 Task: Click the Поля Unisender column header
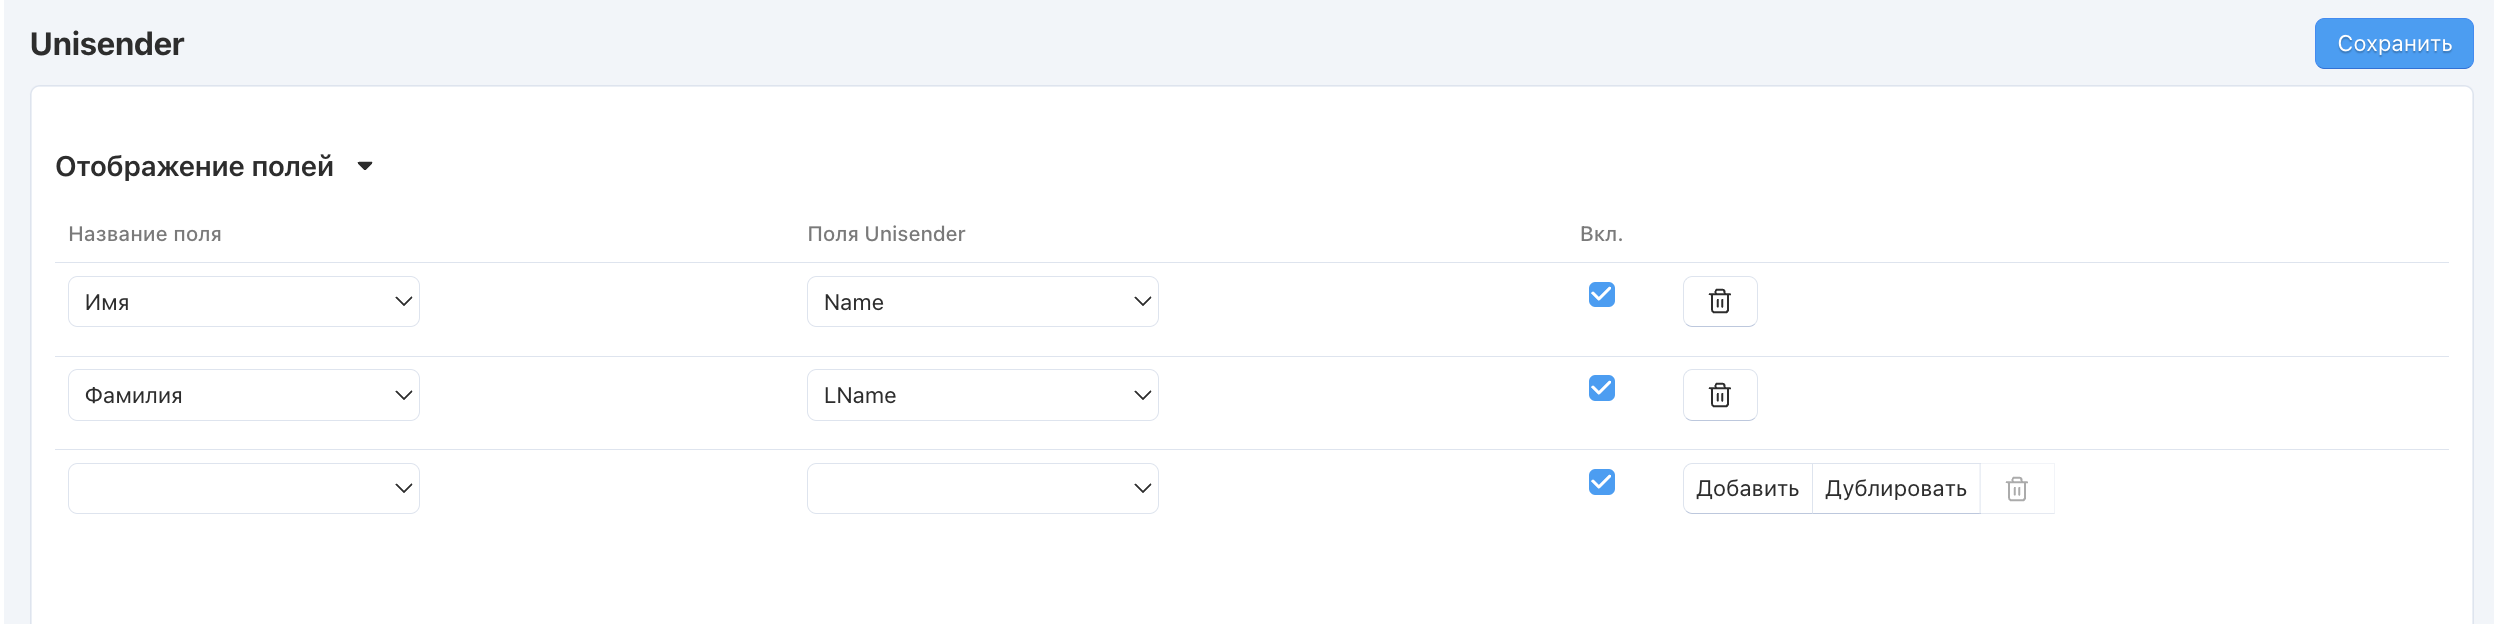tap(886, 234)
